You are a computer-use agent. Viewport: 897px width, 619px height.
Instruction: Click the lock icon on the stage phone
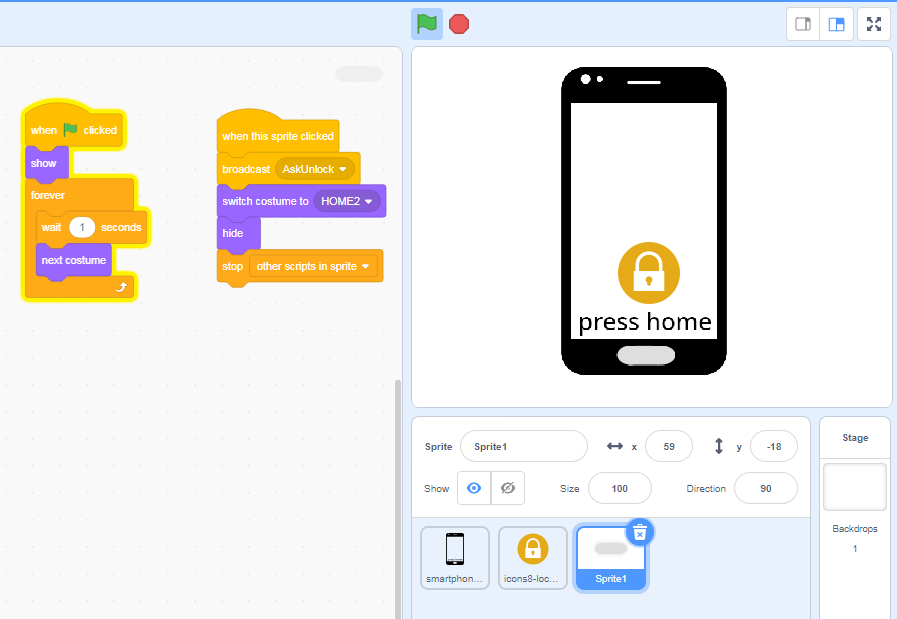click(x=649, y=273)
